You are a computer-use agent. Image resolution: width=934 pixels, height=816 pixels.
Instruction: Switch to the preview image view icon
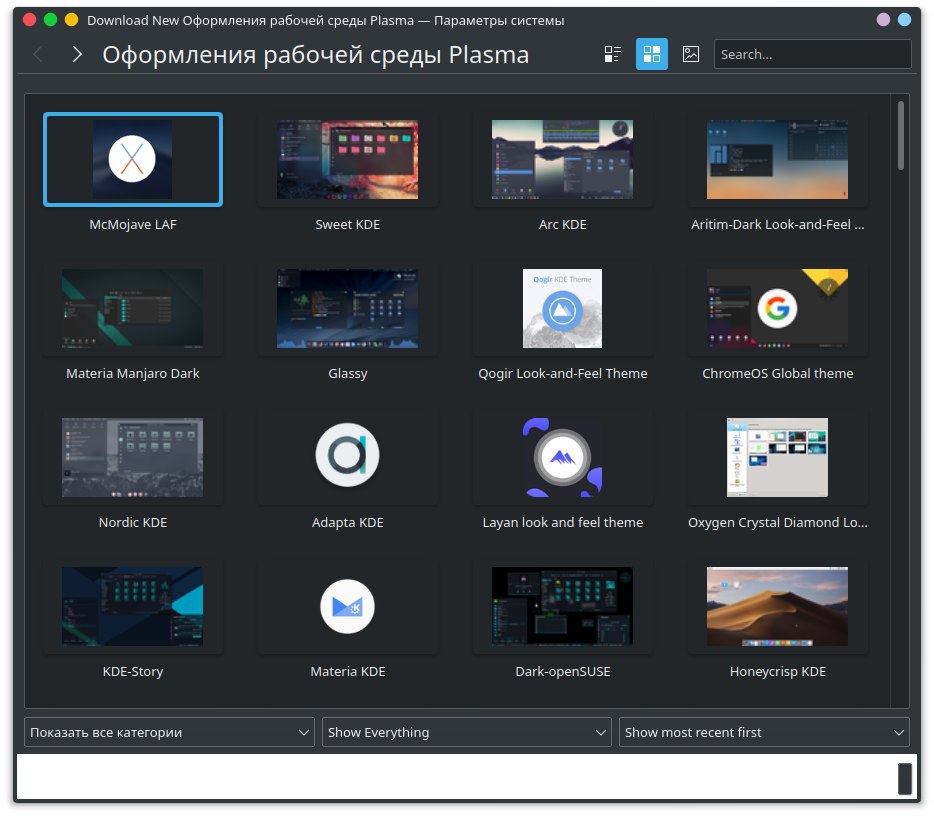coord(690,54)
